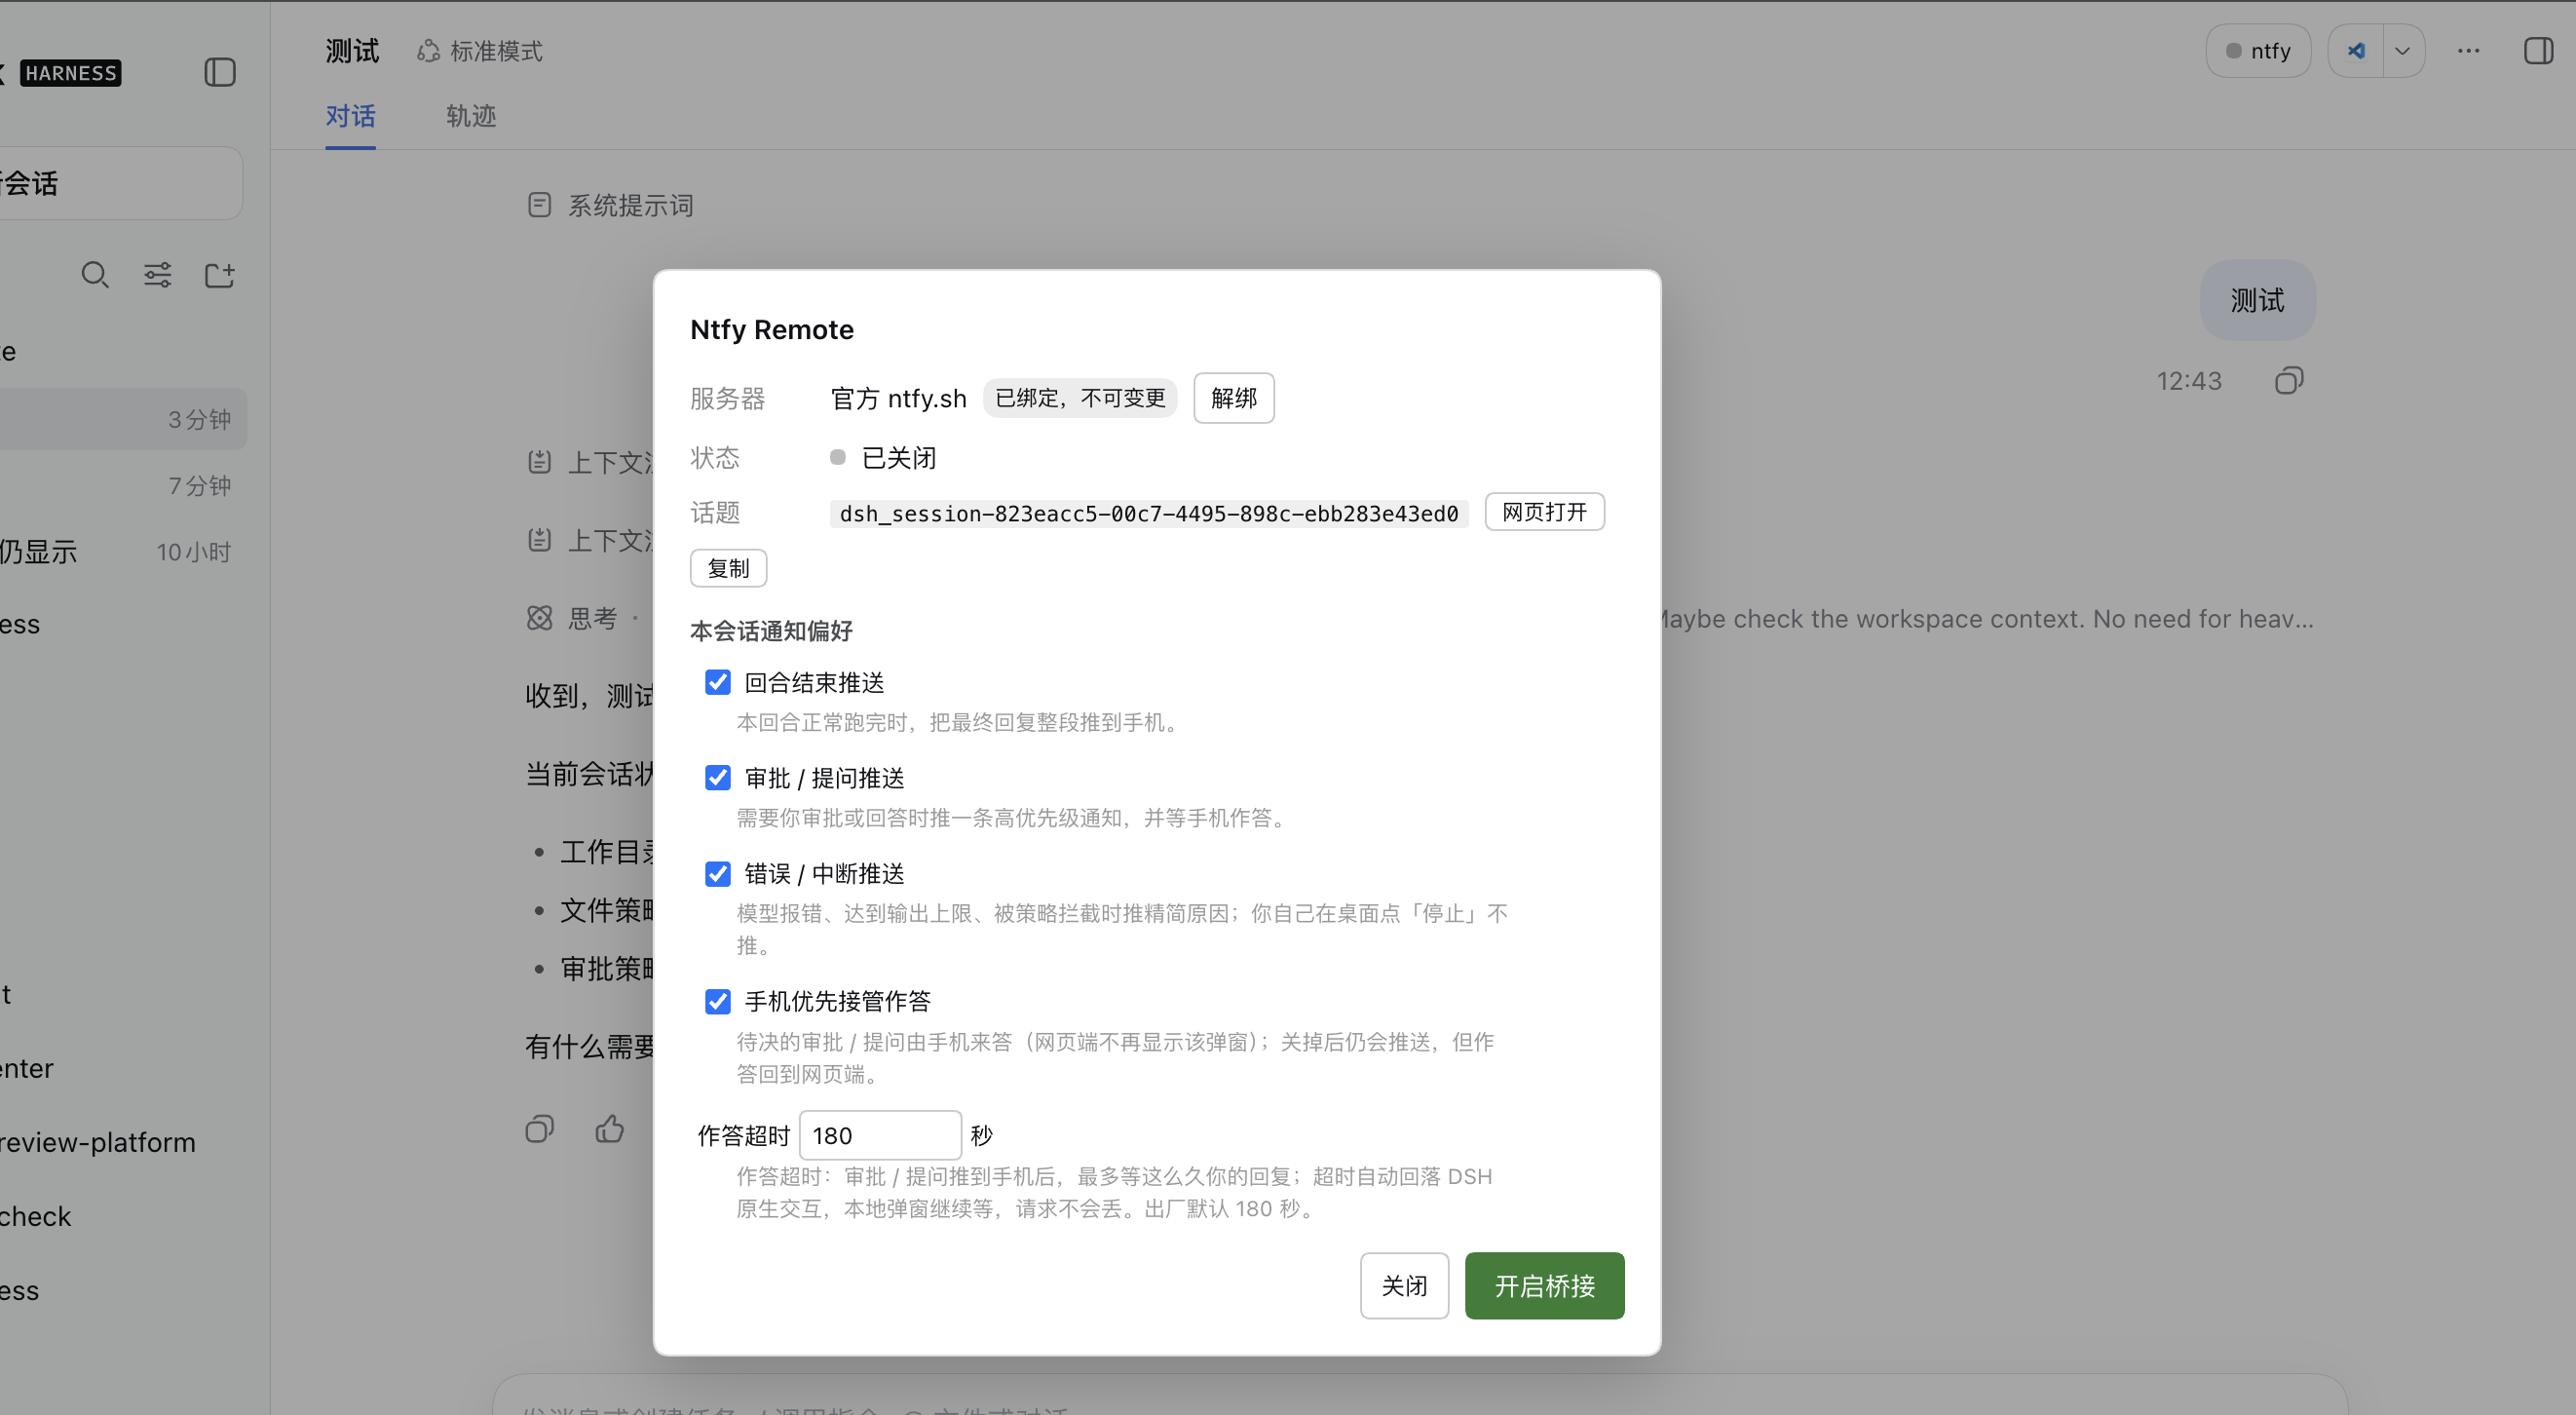Viewport: 2576px width, 1415px height.
Task: Toggle 回合结束推送 checkbox
Action: tap(717, 683)
